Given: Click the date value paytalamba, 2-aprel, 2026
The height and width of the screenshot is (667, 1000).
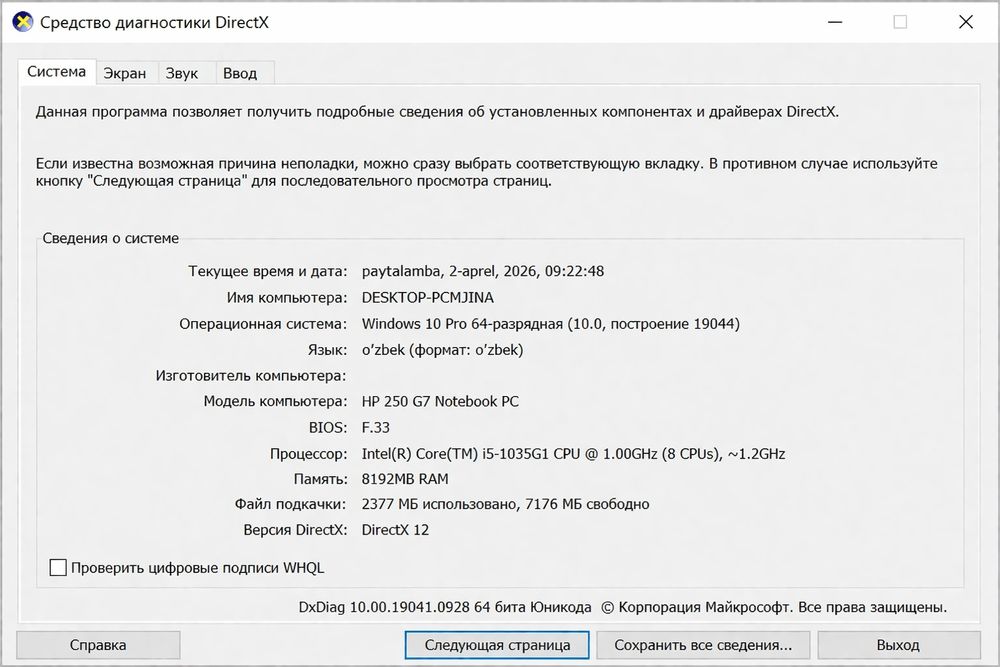Looking at the screenshot, I should (x=482, y=271).
